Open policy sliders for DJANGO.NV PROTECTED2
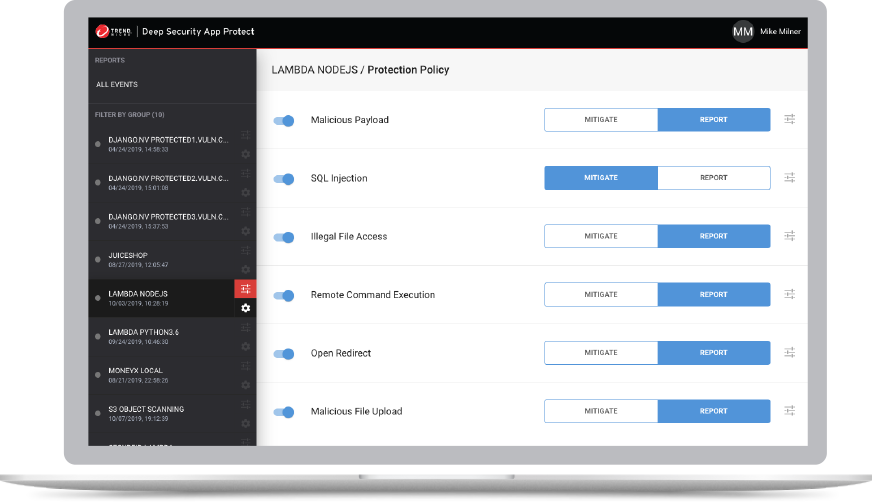 coord(245,173)
